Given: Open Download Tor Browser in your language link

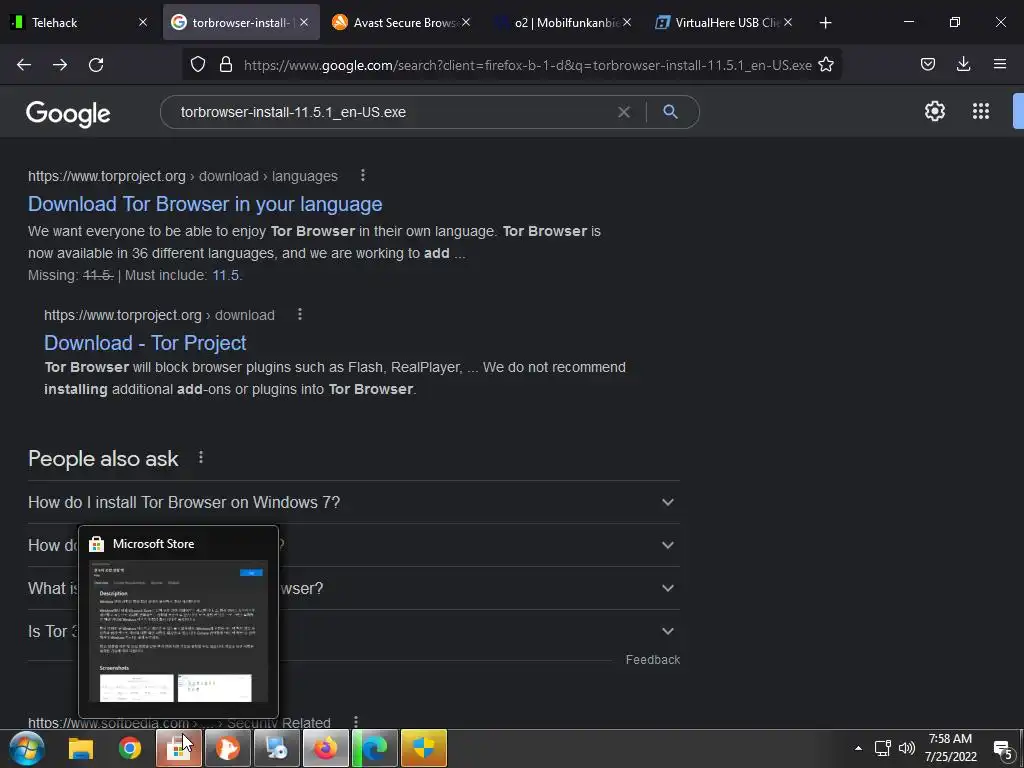Looking at the screenshot, I should click(205, 204).
